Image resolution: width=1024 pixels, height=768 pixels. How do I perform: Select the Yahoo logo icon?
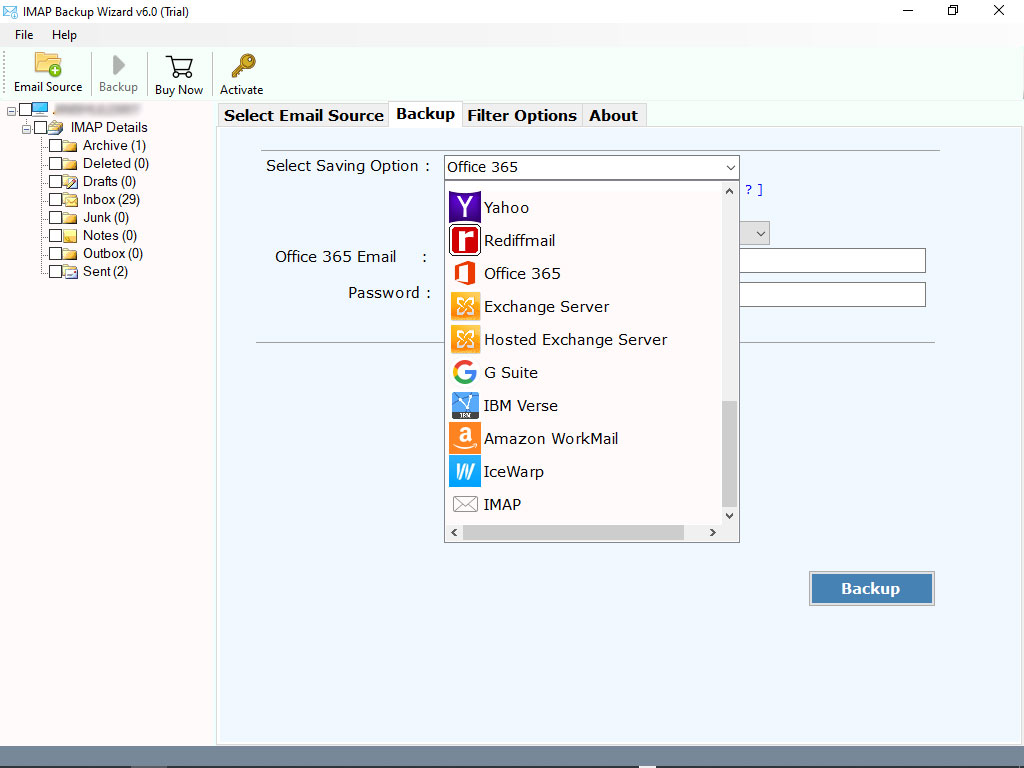click(464, 207)
